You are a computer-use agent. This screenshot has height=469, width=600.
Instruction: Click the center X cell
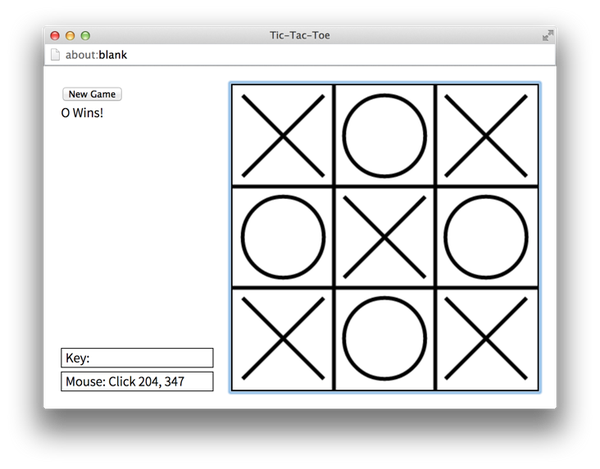385,237
